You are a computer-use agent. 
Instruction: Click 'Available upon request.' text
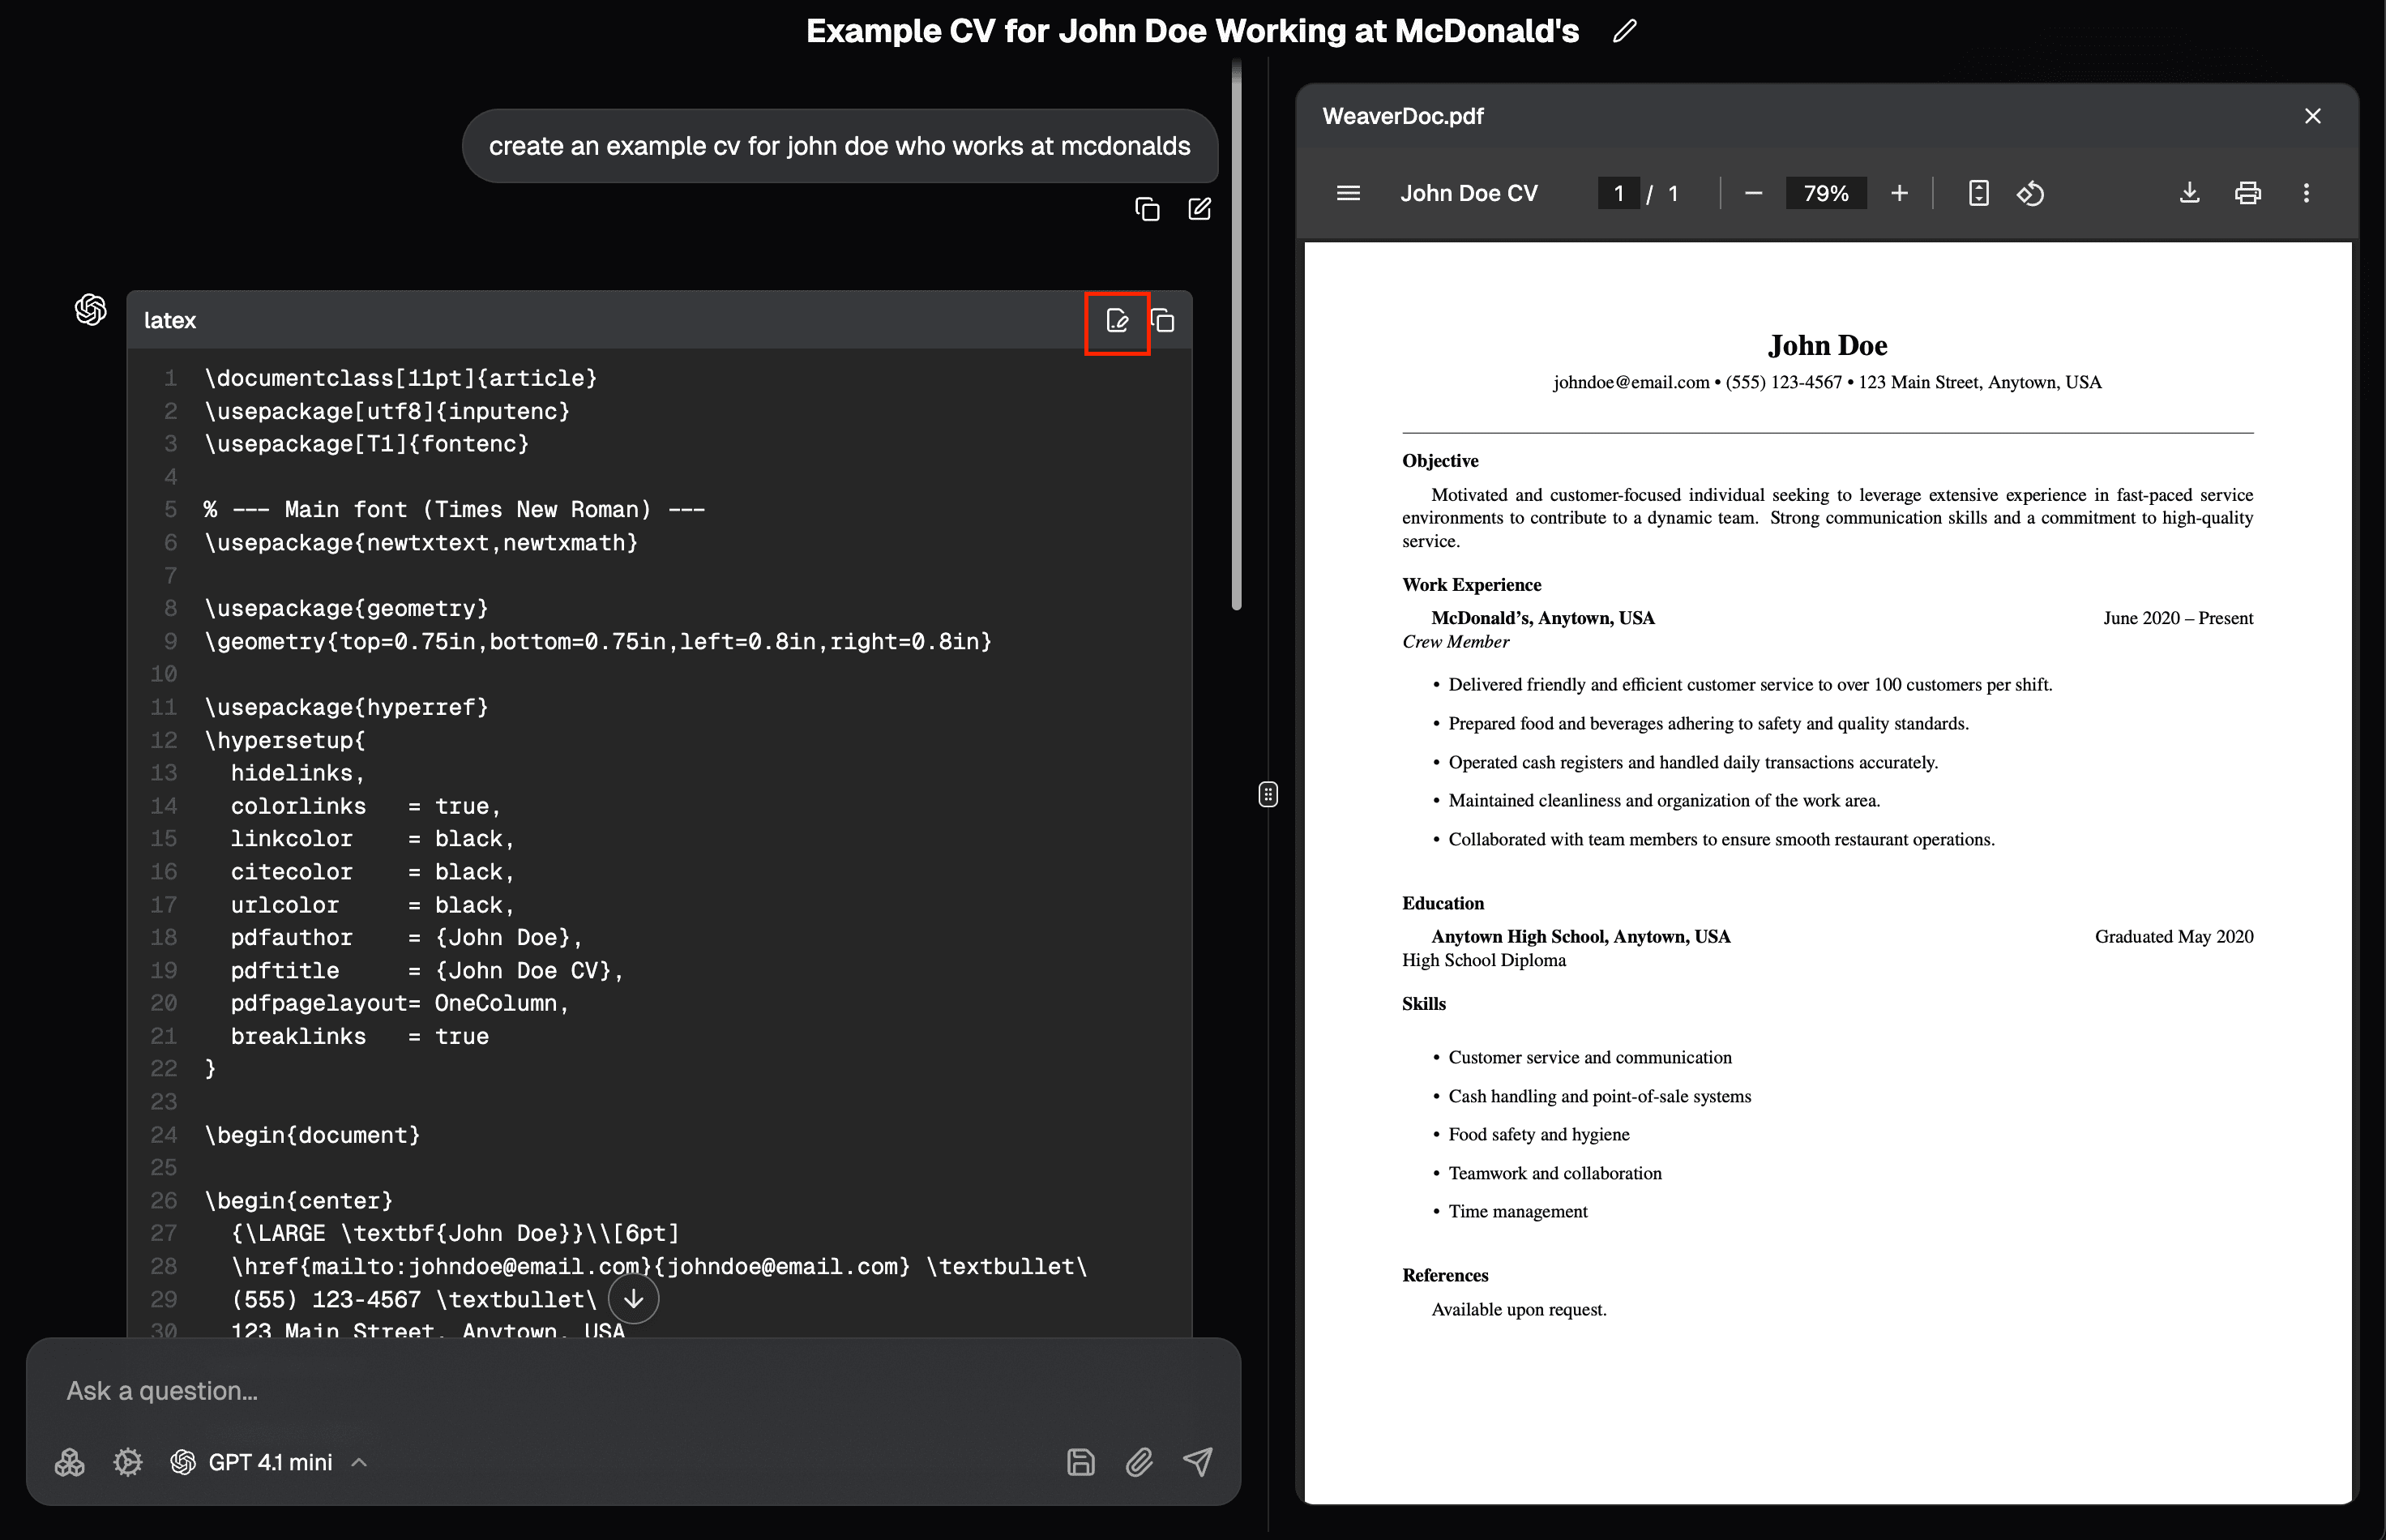point(1519,1310)
